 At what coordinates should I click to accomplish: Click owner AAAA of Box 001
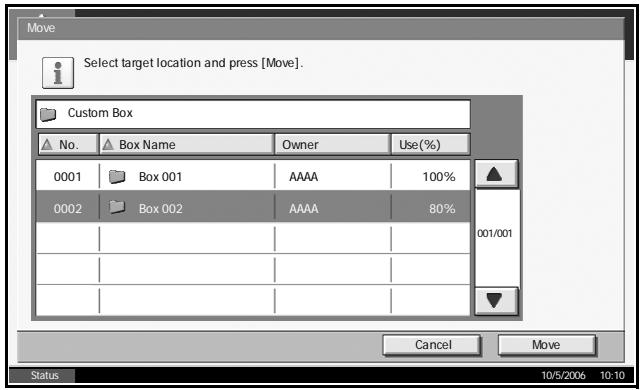click(304, 177)
